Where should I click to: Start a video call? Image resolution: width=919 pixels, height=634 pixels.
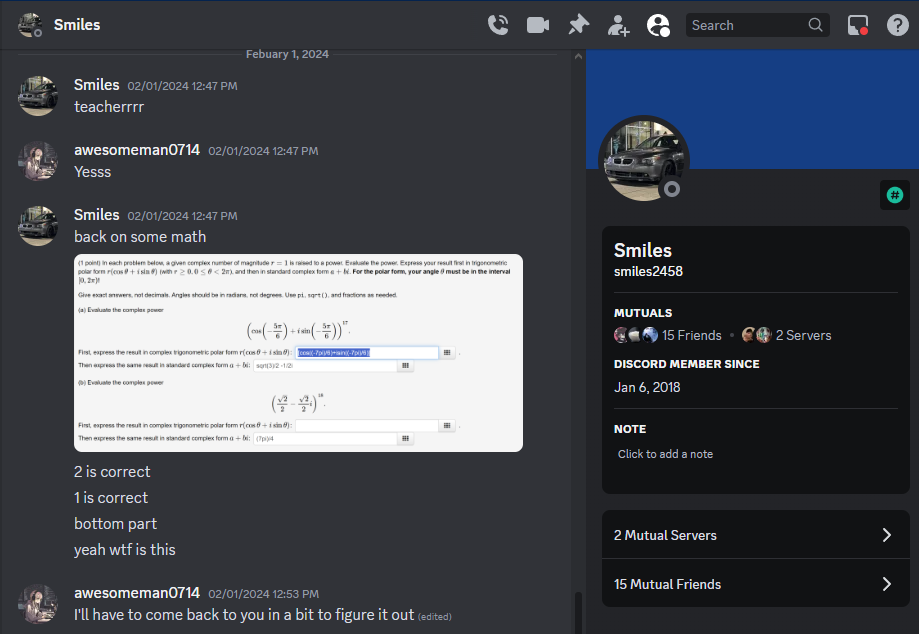[x=538, y=25]
